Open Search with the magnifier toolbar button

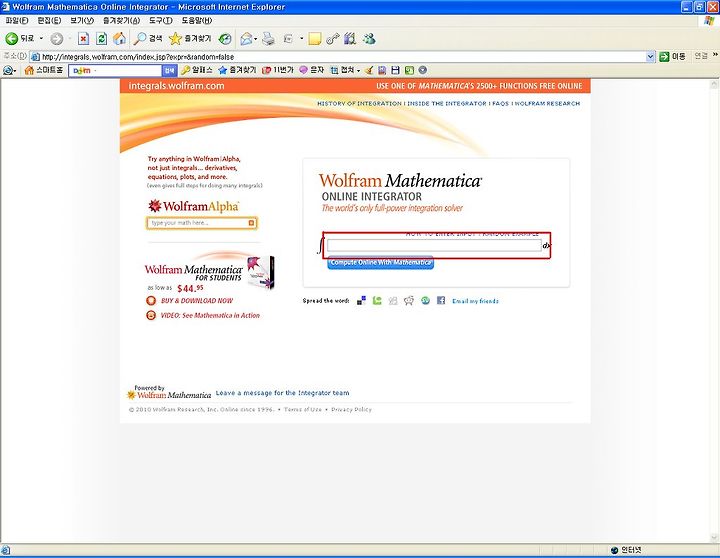point(148,39)
